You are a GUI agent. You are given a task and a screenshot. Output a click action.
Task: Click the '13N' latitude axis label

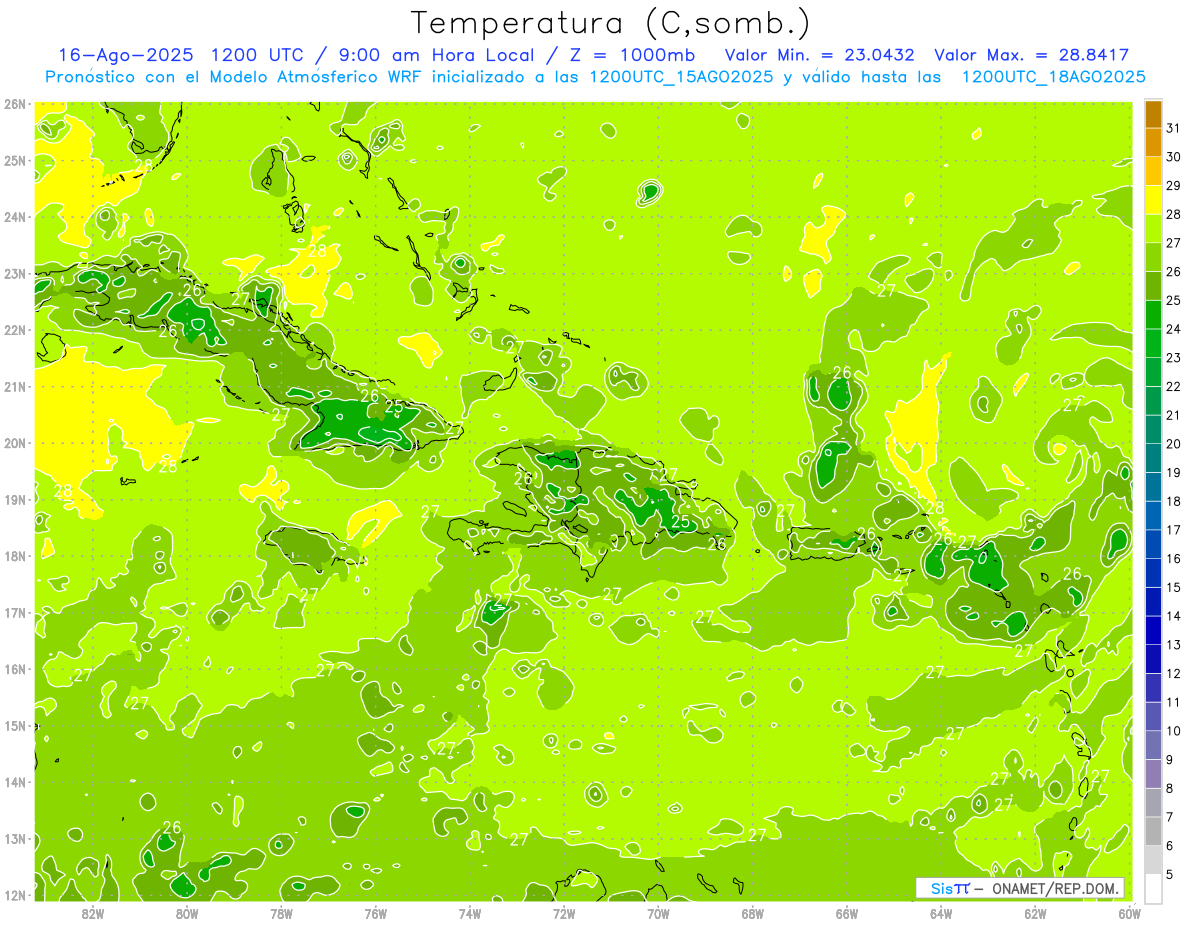(x=15, y=838)
